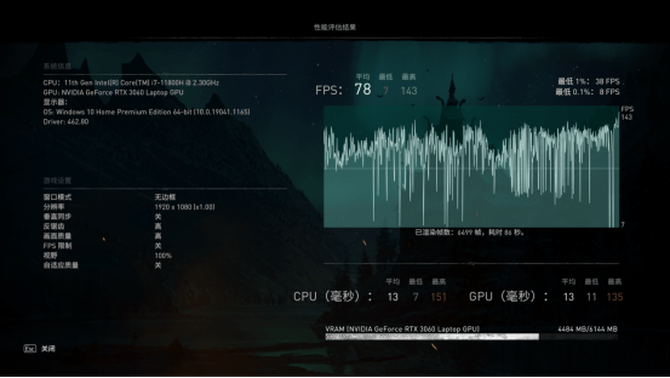The width and height of the screenshot is (670, 378).
Task: Select the 性能评估结果 title text
Action: pos(335,27)
